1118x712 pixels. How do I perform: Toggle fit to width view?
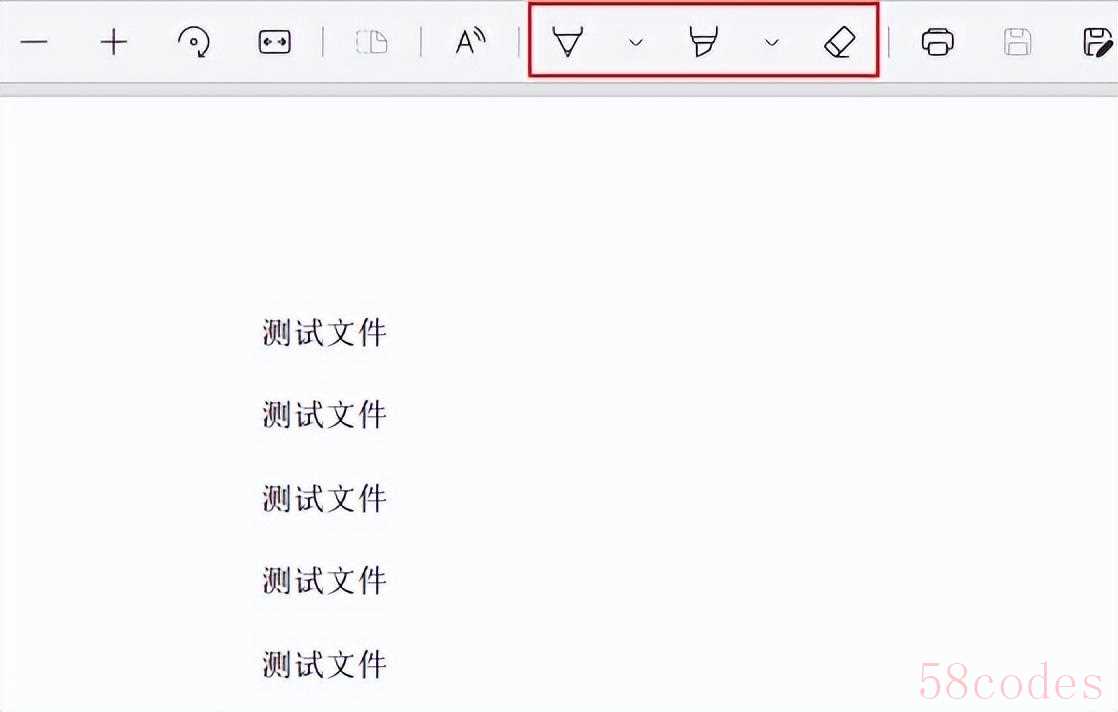(x=275, y=42)
